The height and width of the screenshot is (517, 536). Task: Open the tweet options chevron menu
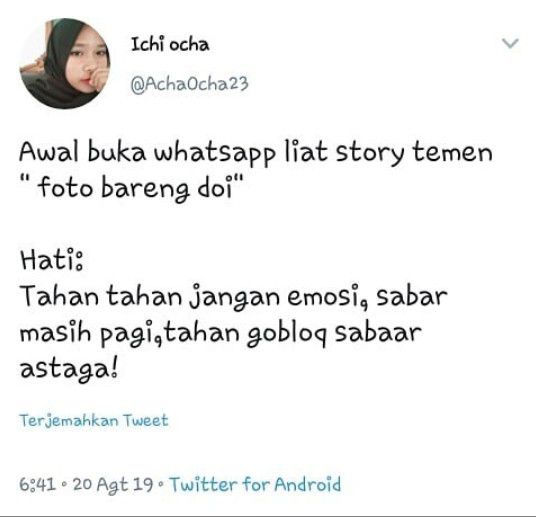click(x=510, y=43)
